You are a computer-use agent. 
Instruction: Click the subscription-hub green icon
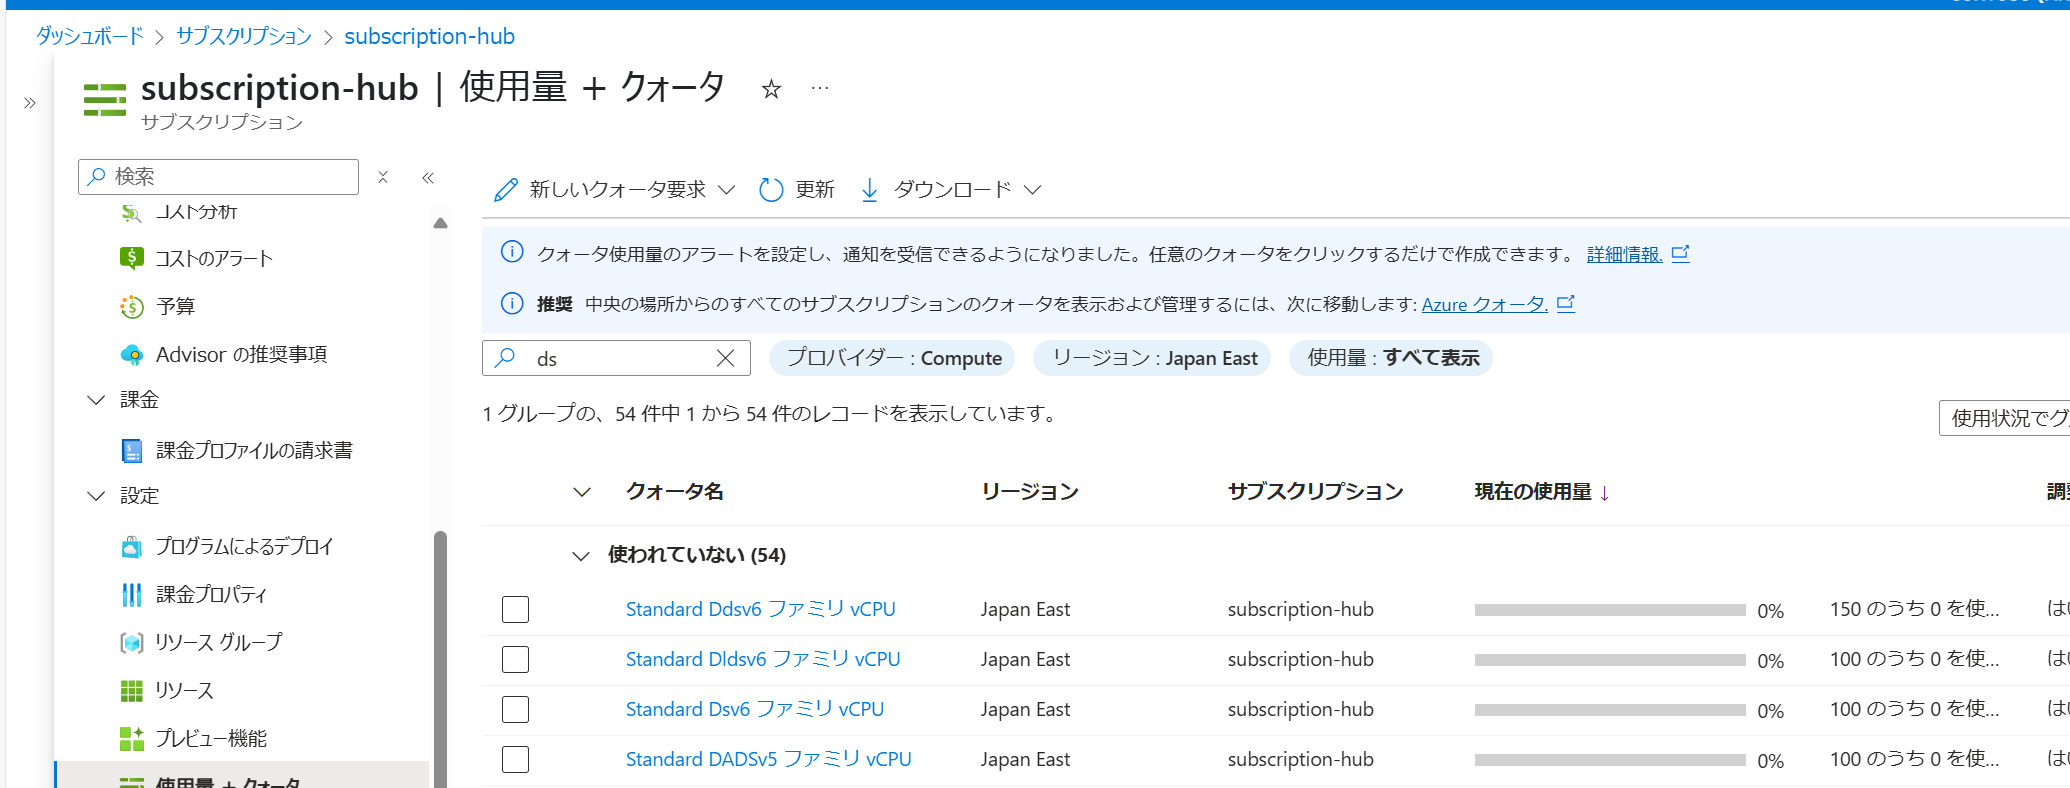pyautogui.click(x=105, y=100)
